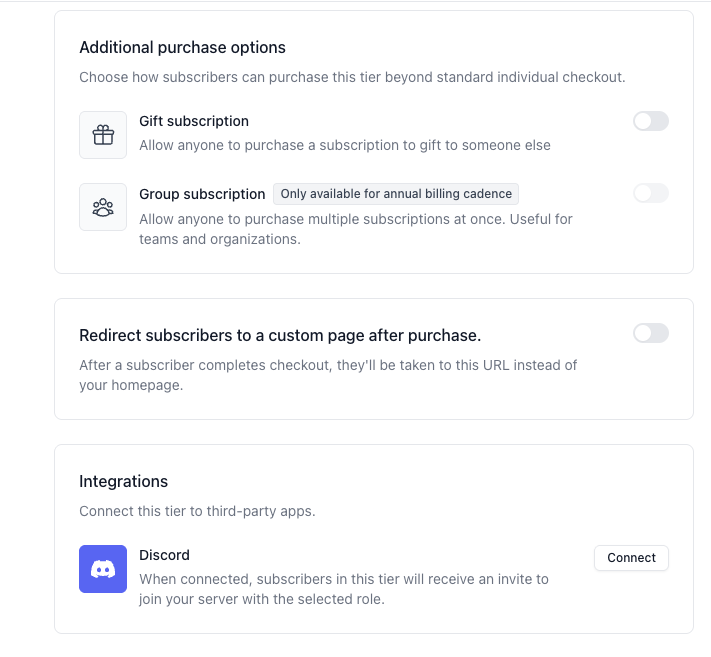Click the Discord logo icon

[103, 569]
